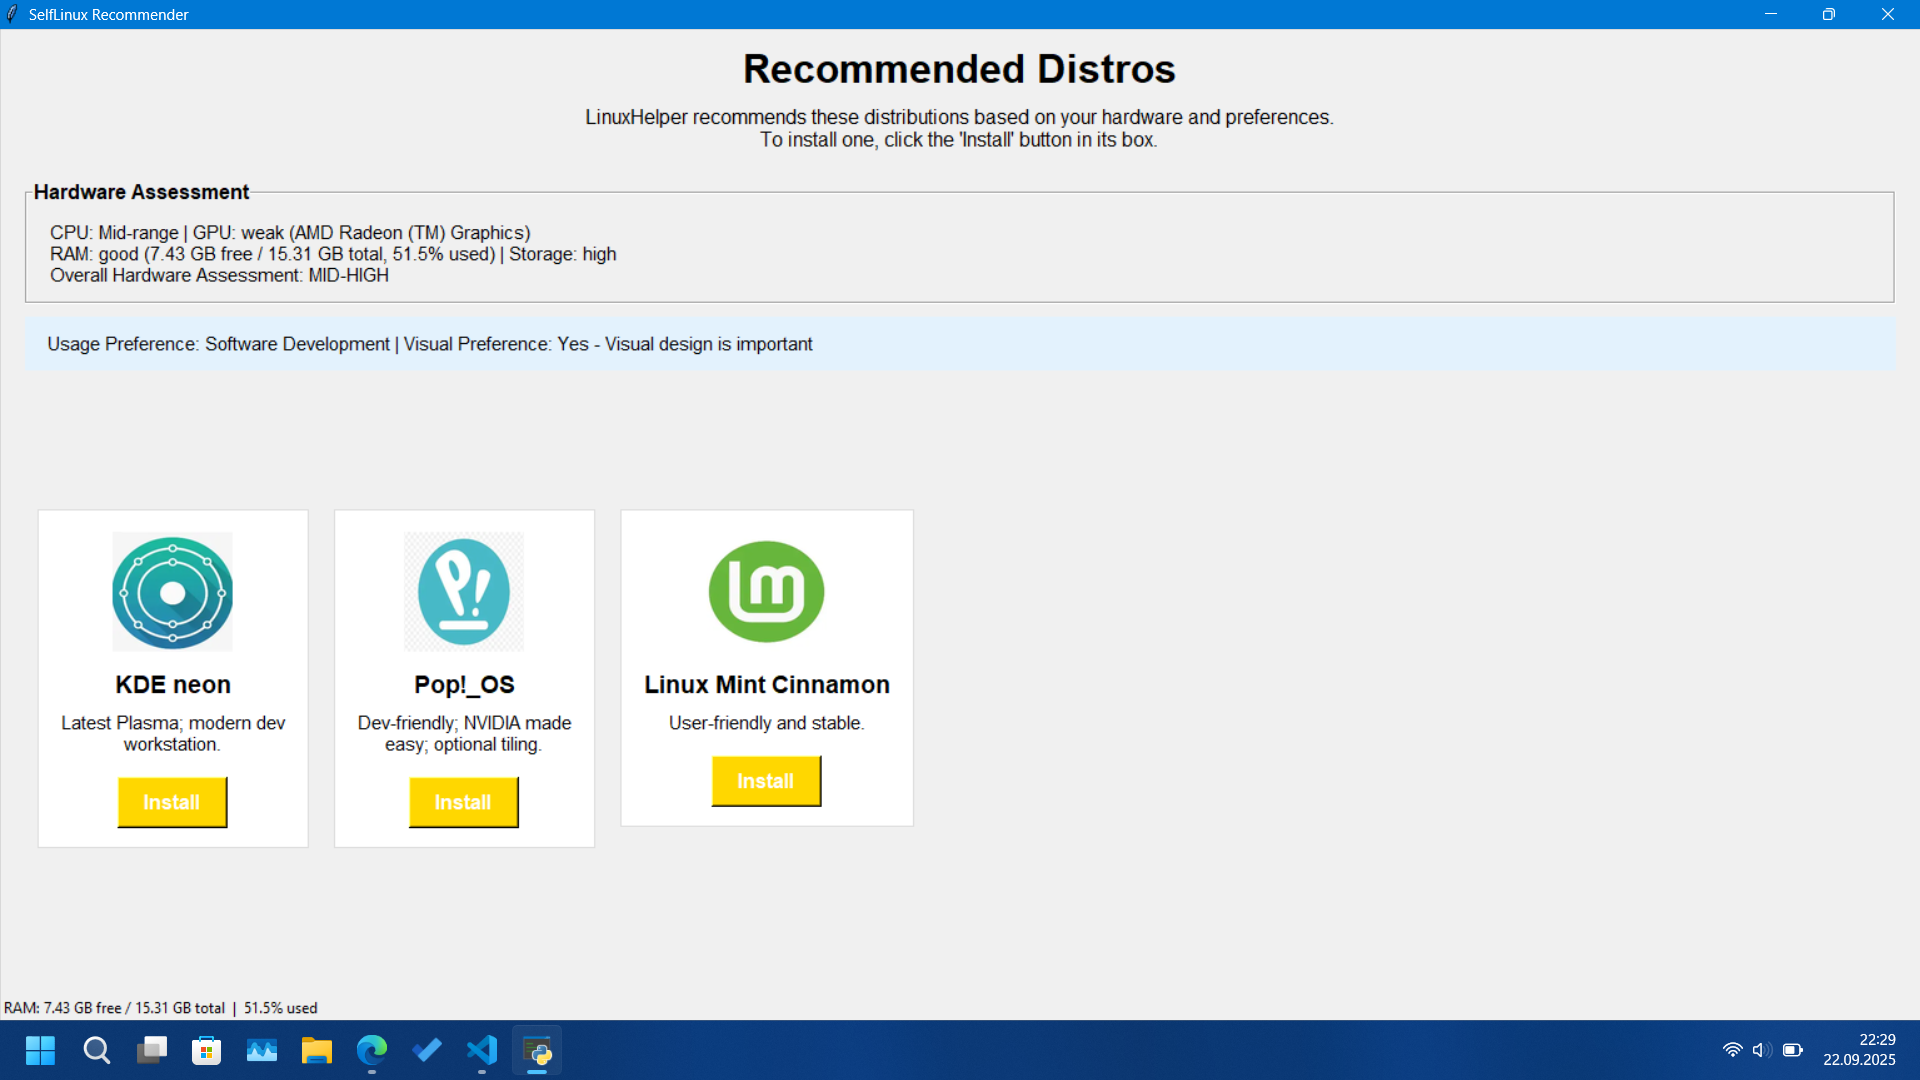Image resolution: width=1920 pixels, height=1080 pixels.
Task: Select the Linux Mint Cinnamon logo
Action: [x=766, y=591]
